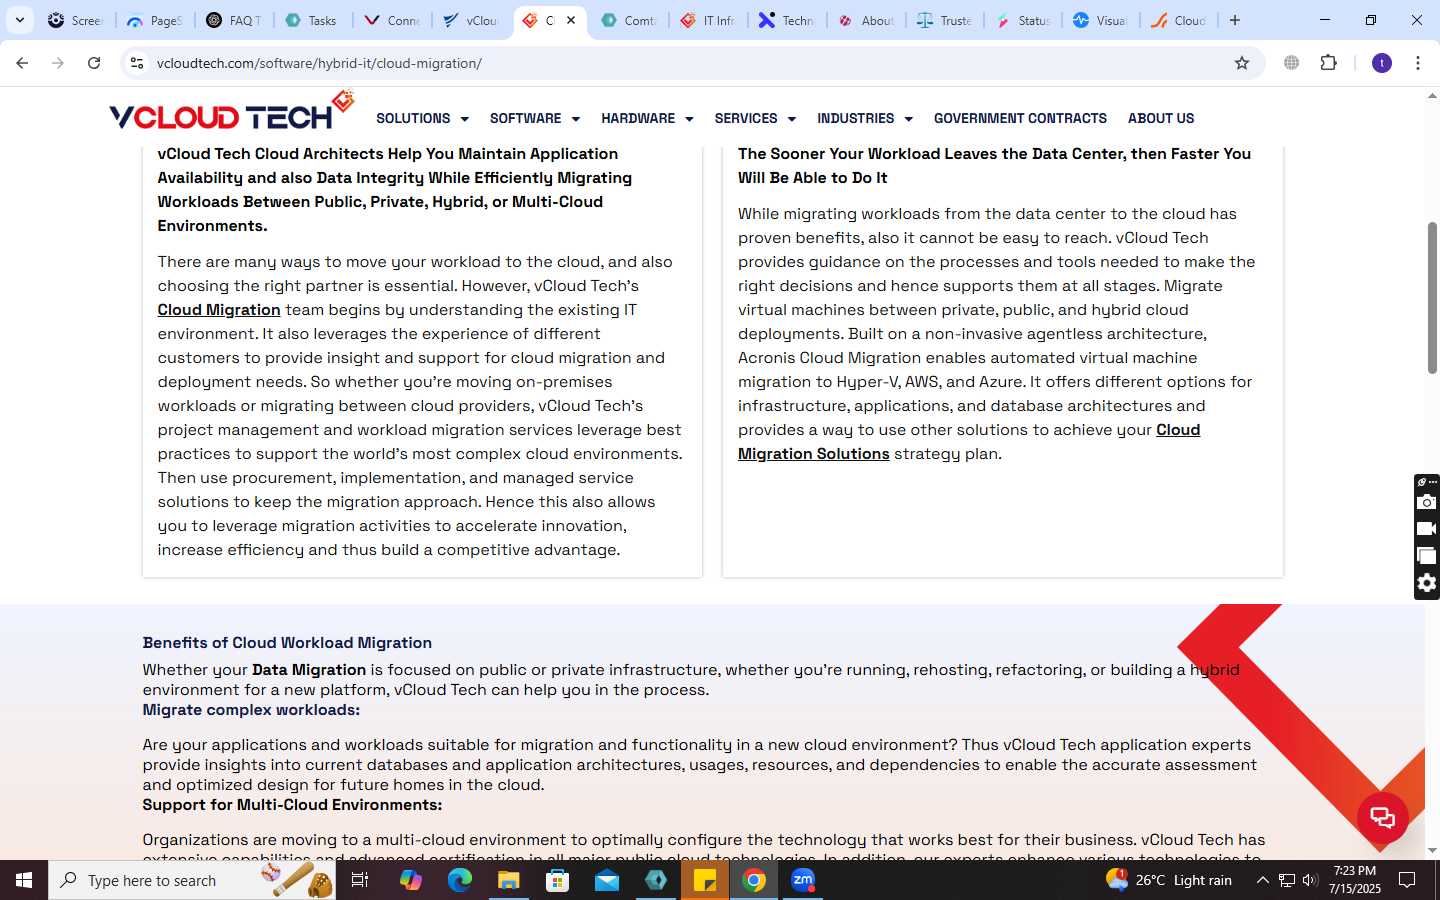
Task: Expand the SOLUTIONS menu
Action: coord(422,118)
